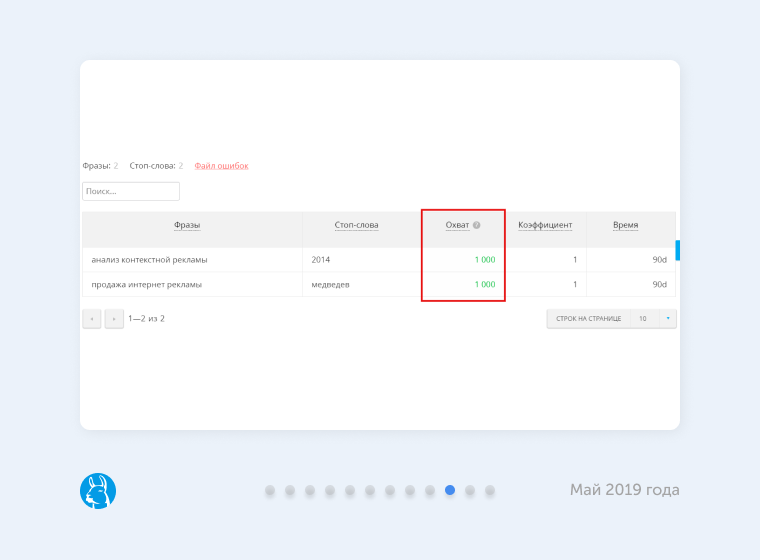This screenshot has width=760, height=560.
Task: Click the blue scrollbar handle at table edge
Action: coord(677,250)
